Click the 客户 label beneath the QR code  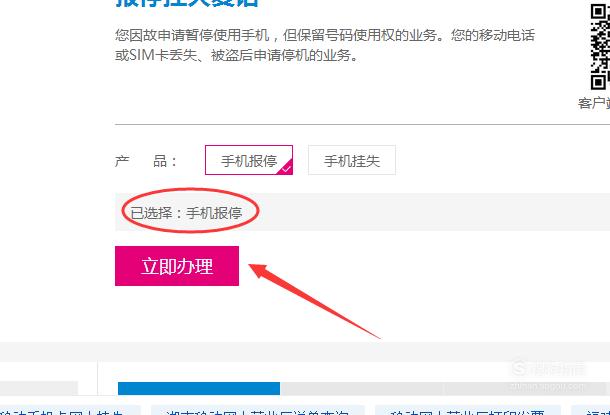click(x=594, y=103)
